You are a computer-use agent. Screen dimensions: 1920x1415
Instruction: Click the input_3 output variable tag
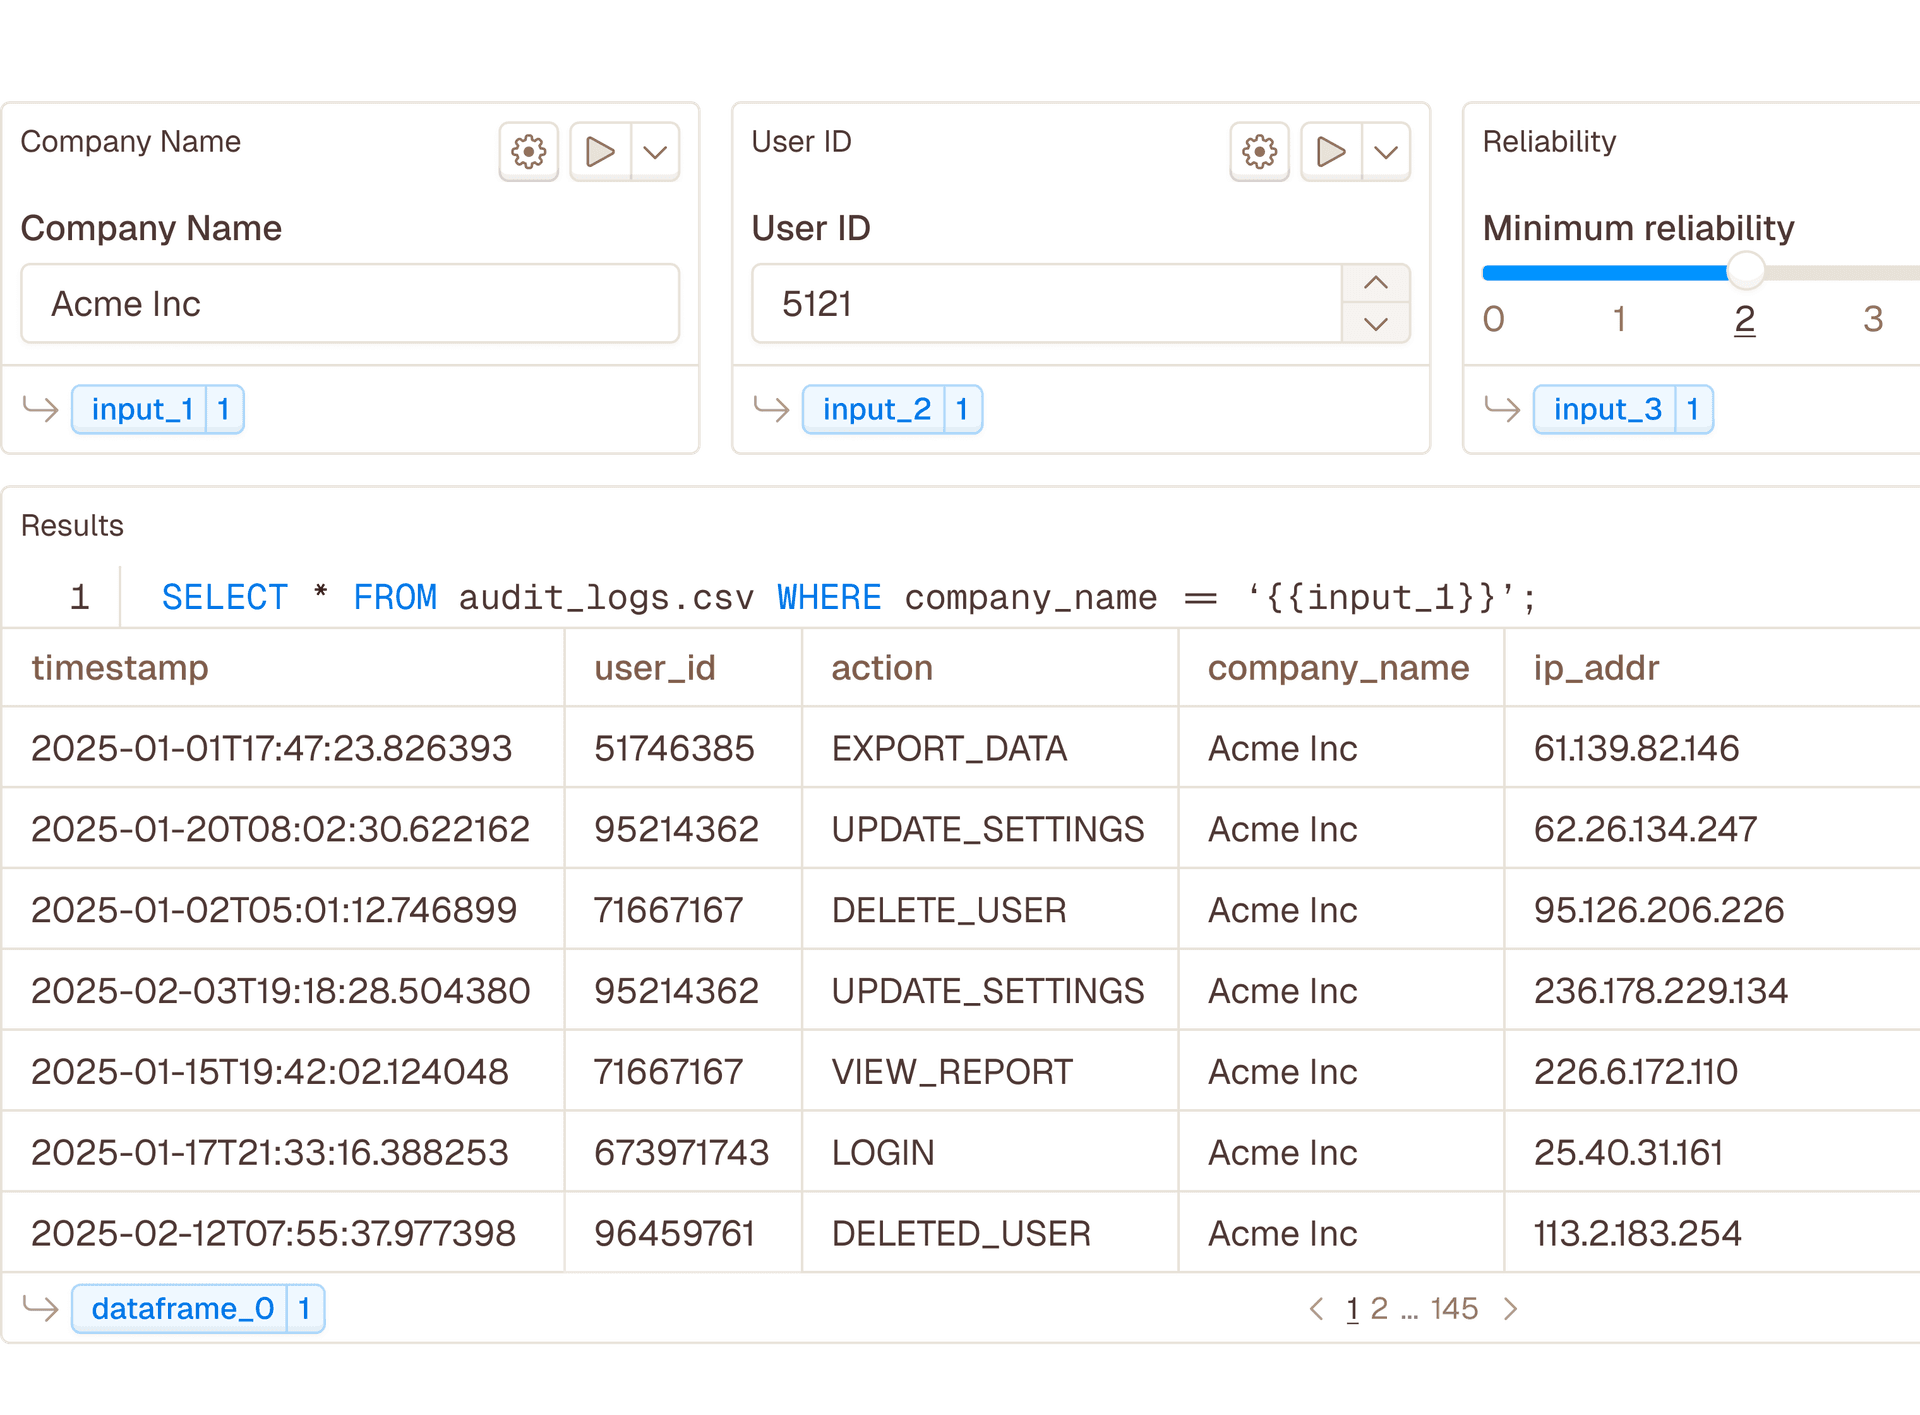point(1607,409)
